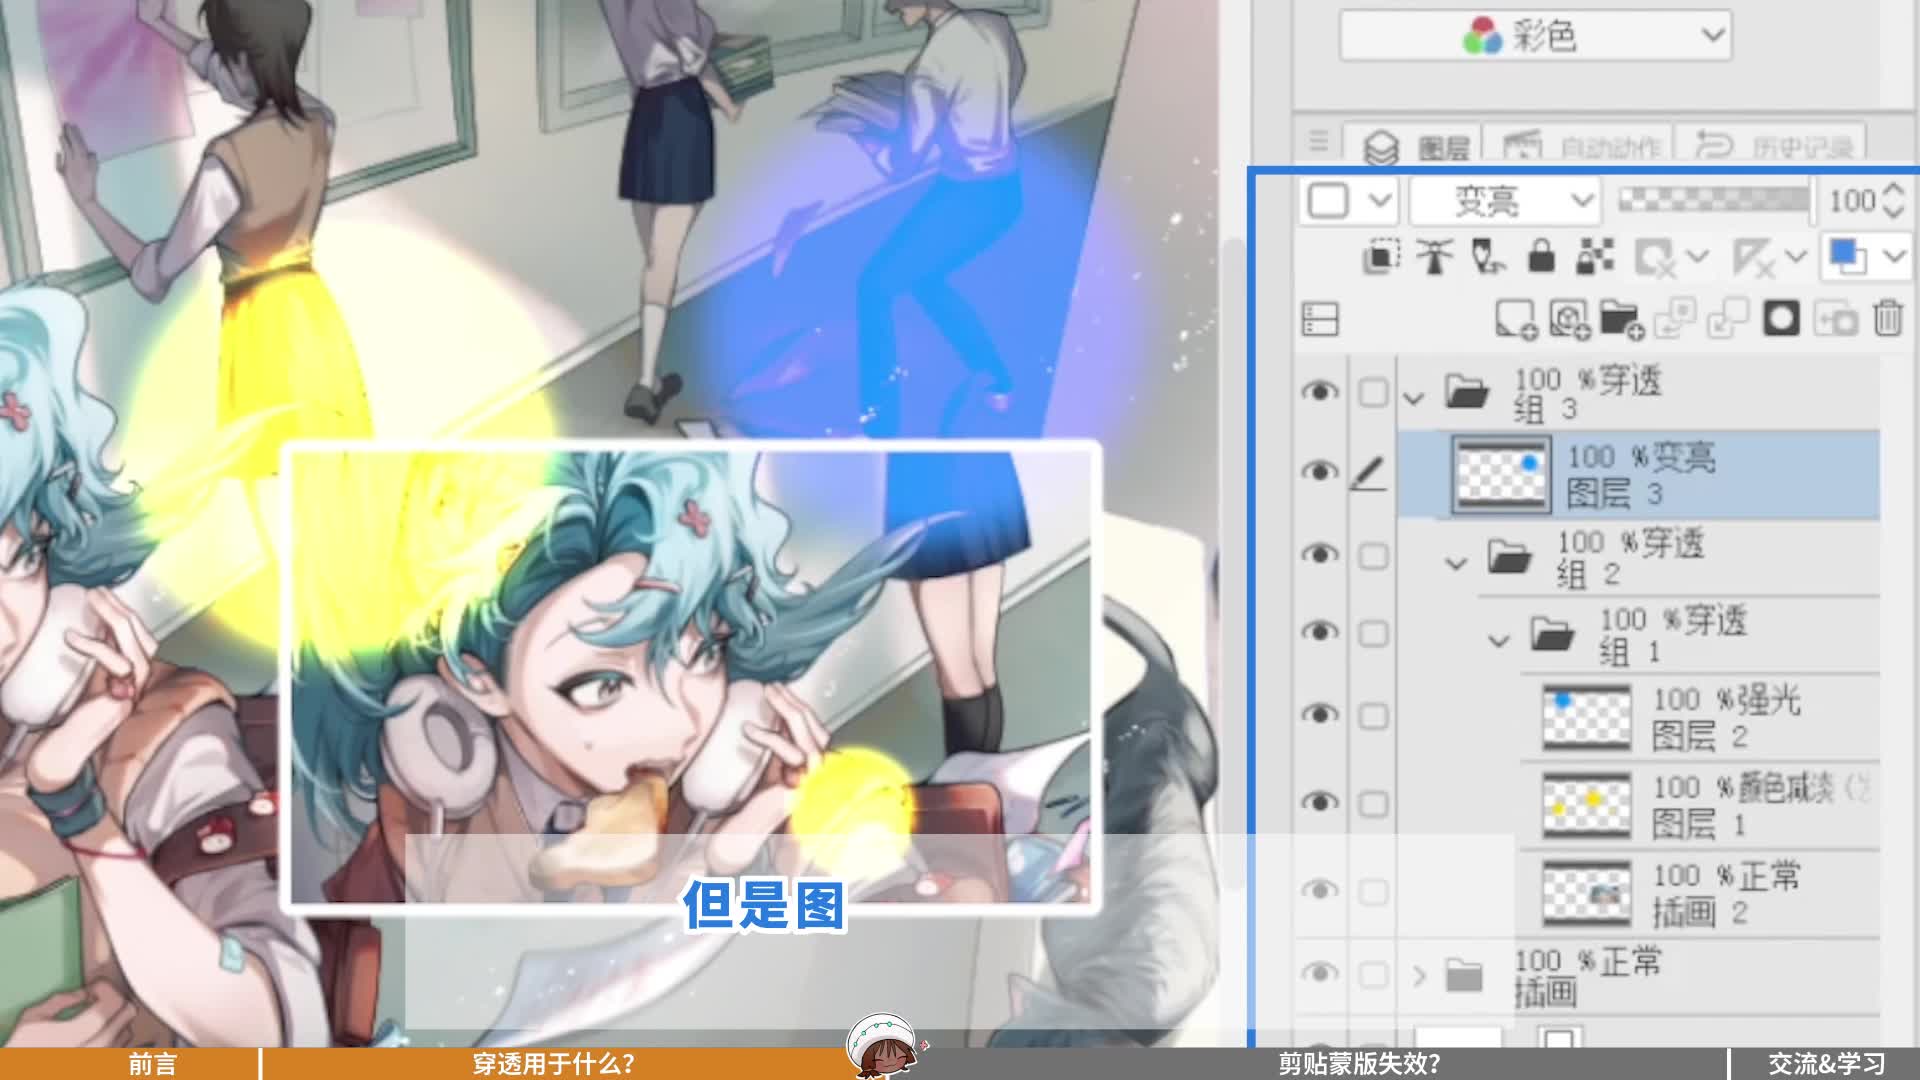Screen dimensions: 1920x1080
Task: Collapse the 组 2 folder
Action: coord(1456,563)
